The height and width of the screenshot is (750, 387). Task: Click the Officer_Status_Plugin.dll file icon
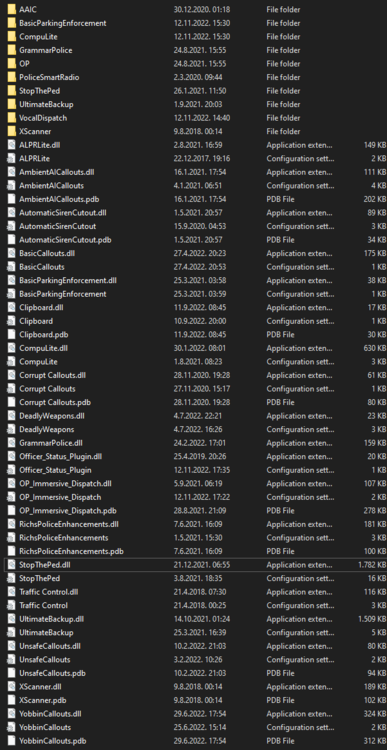[11, 456]
